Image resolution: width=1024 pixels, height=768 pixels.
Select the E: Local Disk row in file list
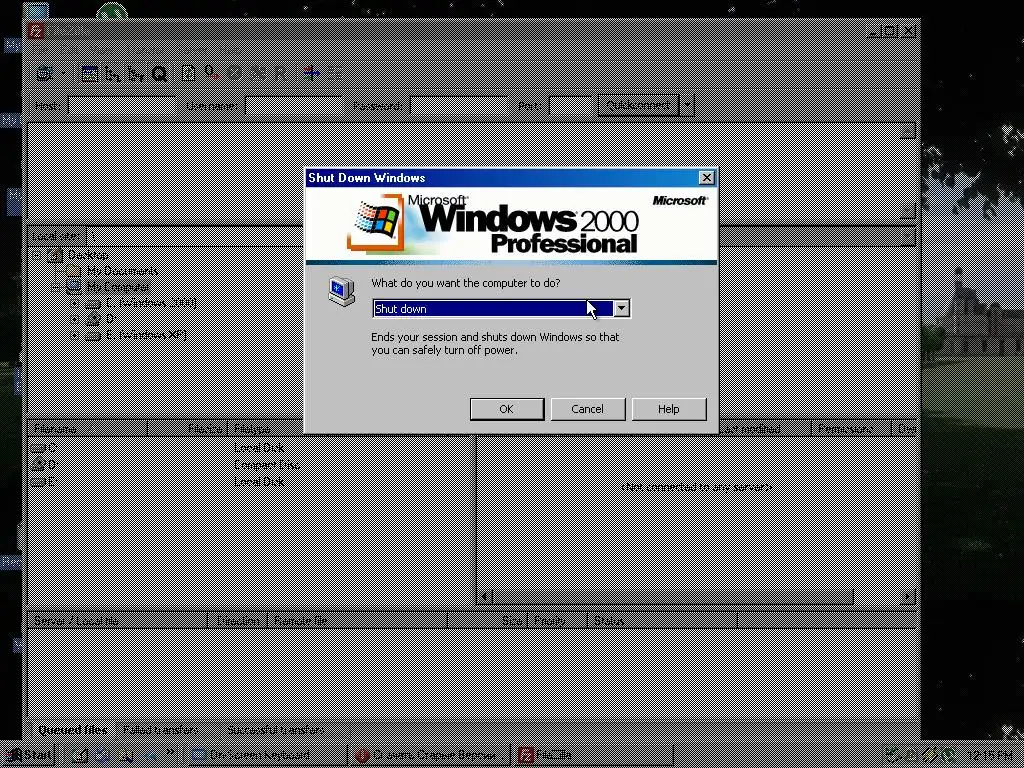249,482
